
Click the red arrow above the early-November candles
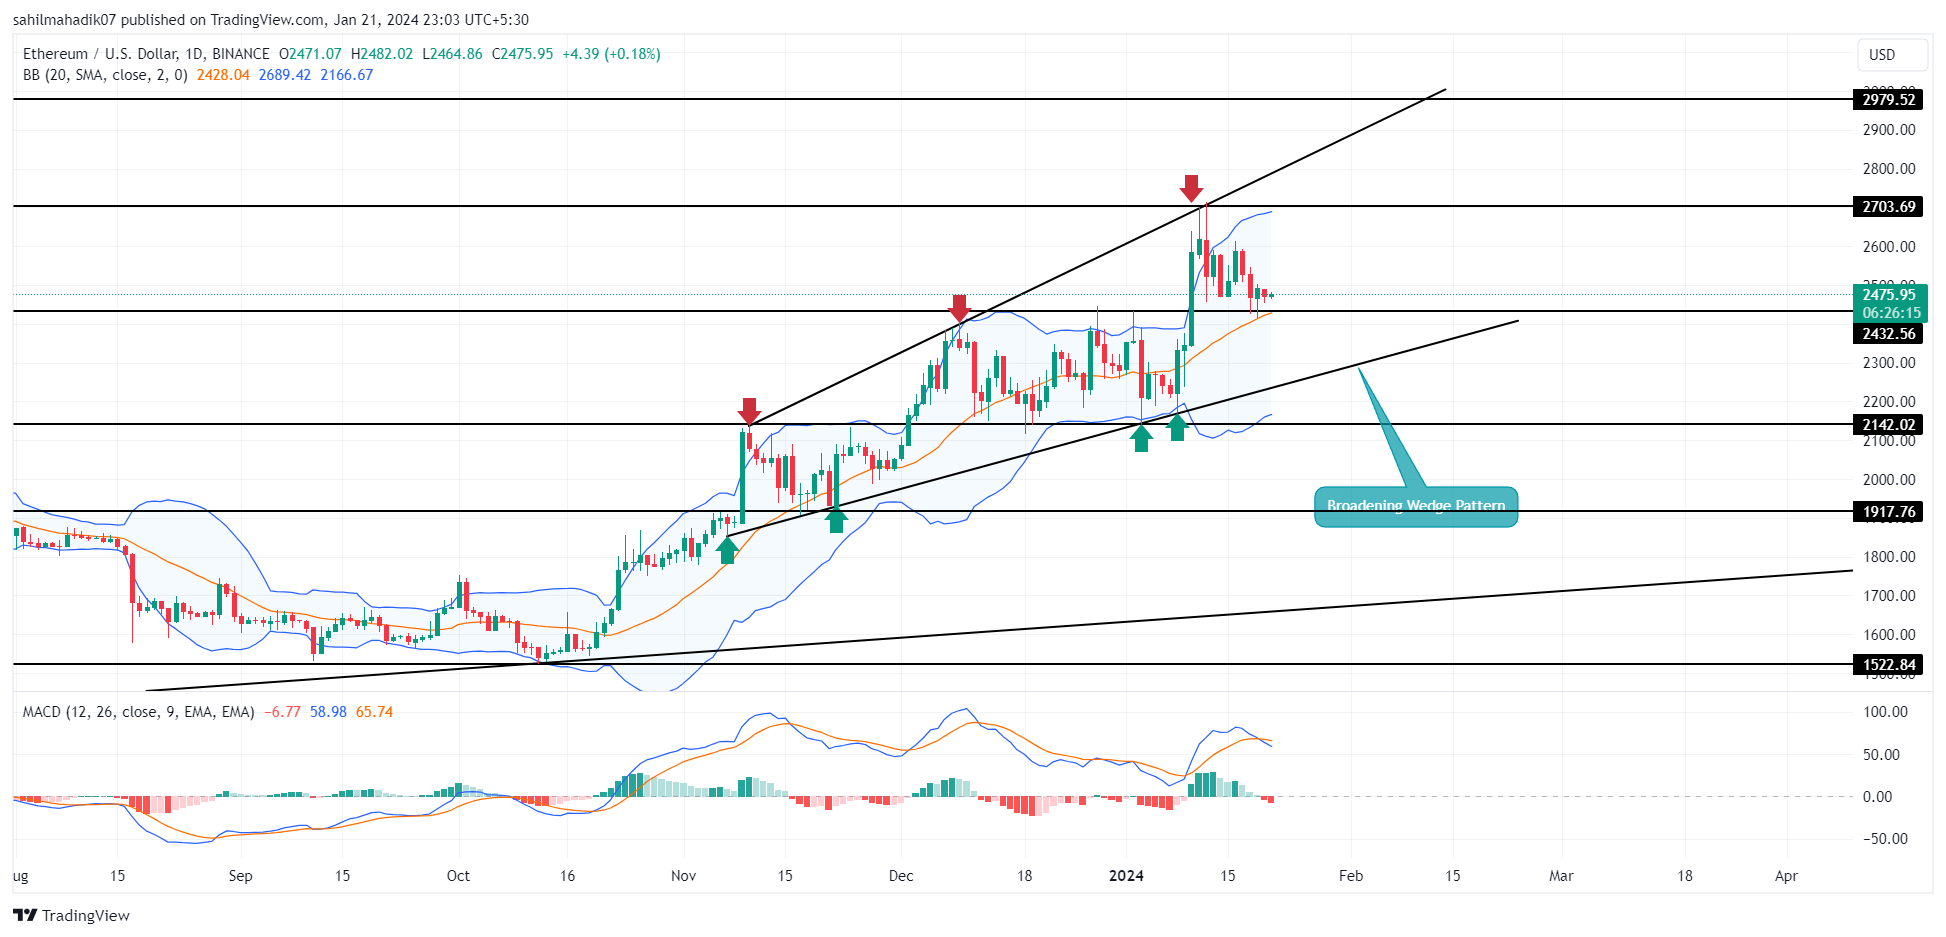(749, 412)
